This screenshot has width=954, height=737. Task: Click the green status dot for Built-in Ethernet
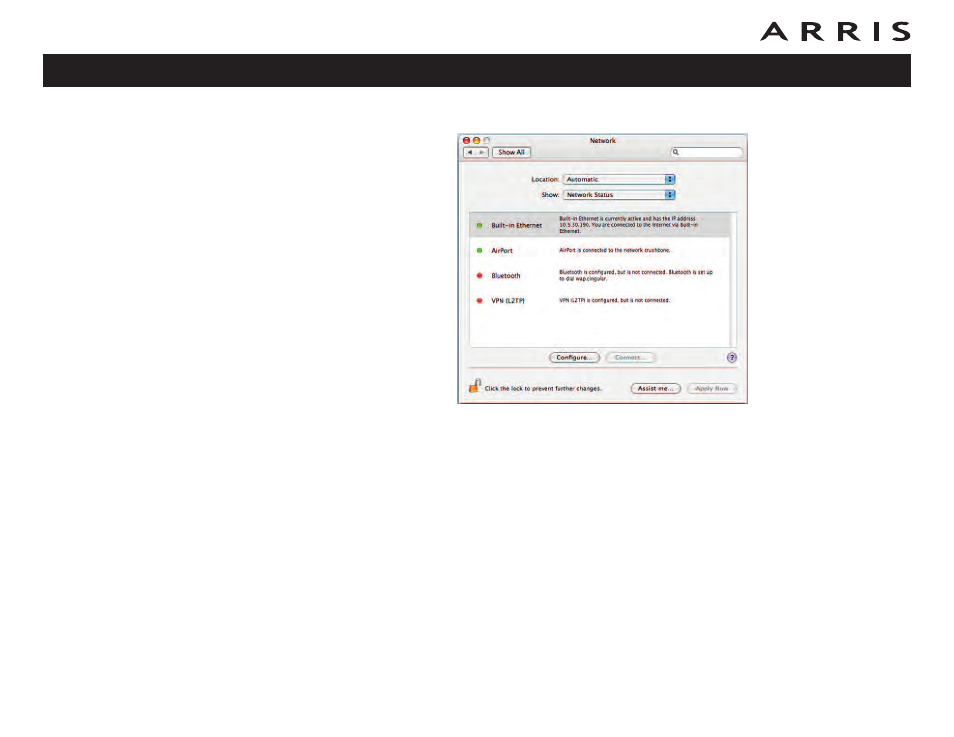479,226
